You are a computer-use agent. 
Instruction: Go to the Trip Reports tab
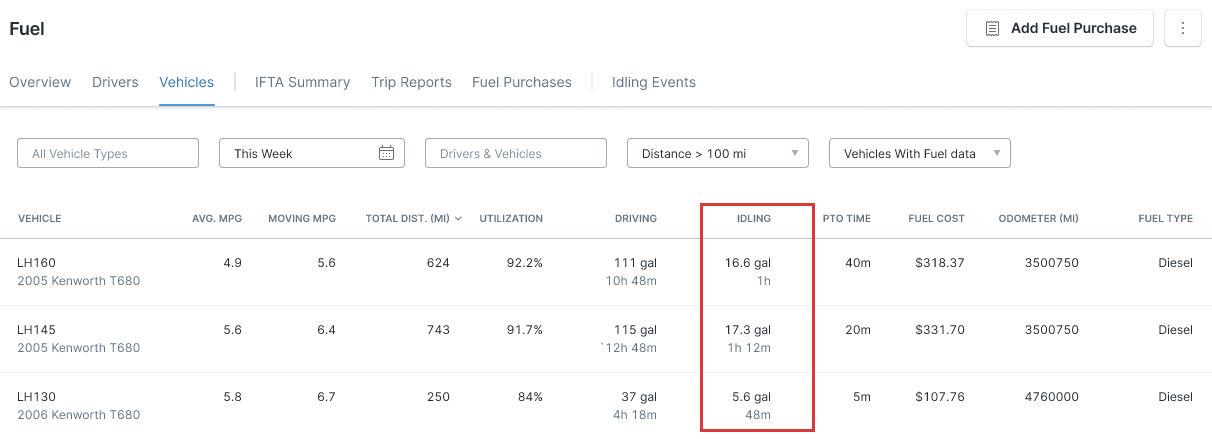pos(411,82)
